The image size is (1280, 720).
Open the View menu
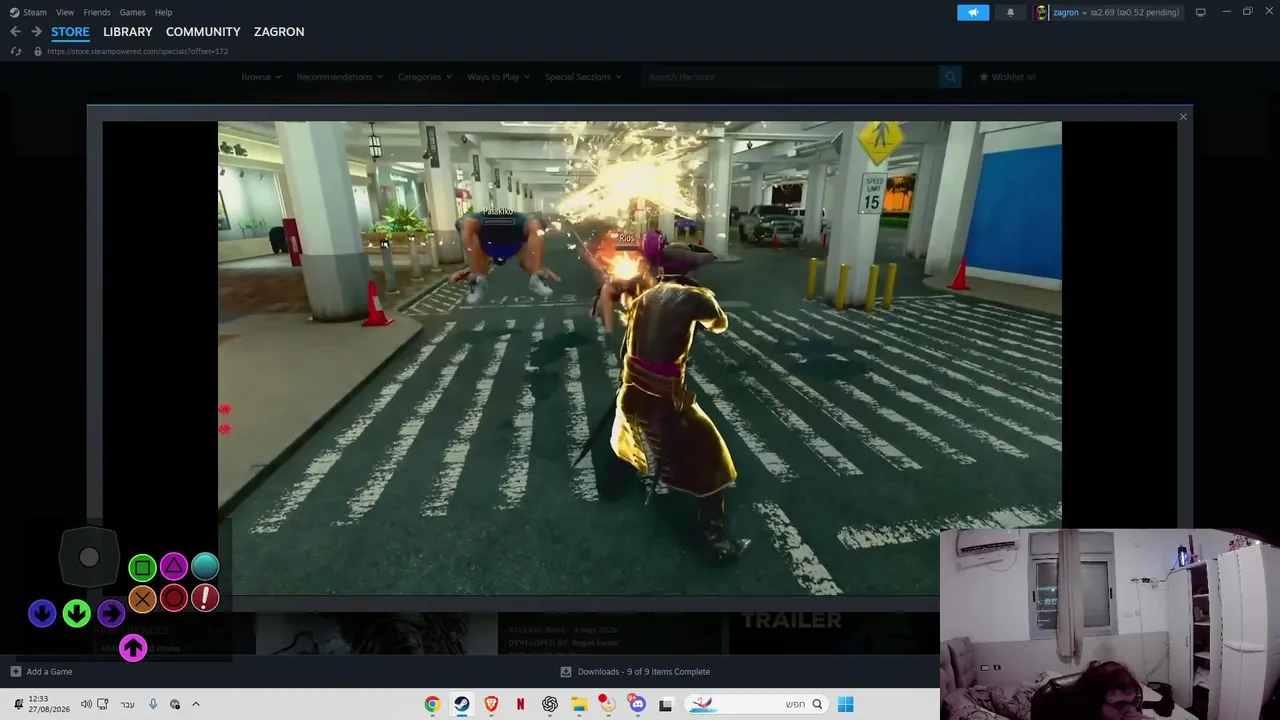click(65, 12)
